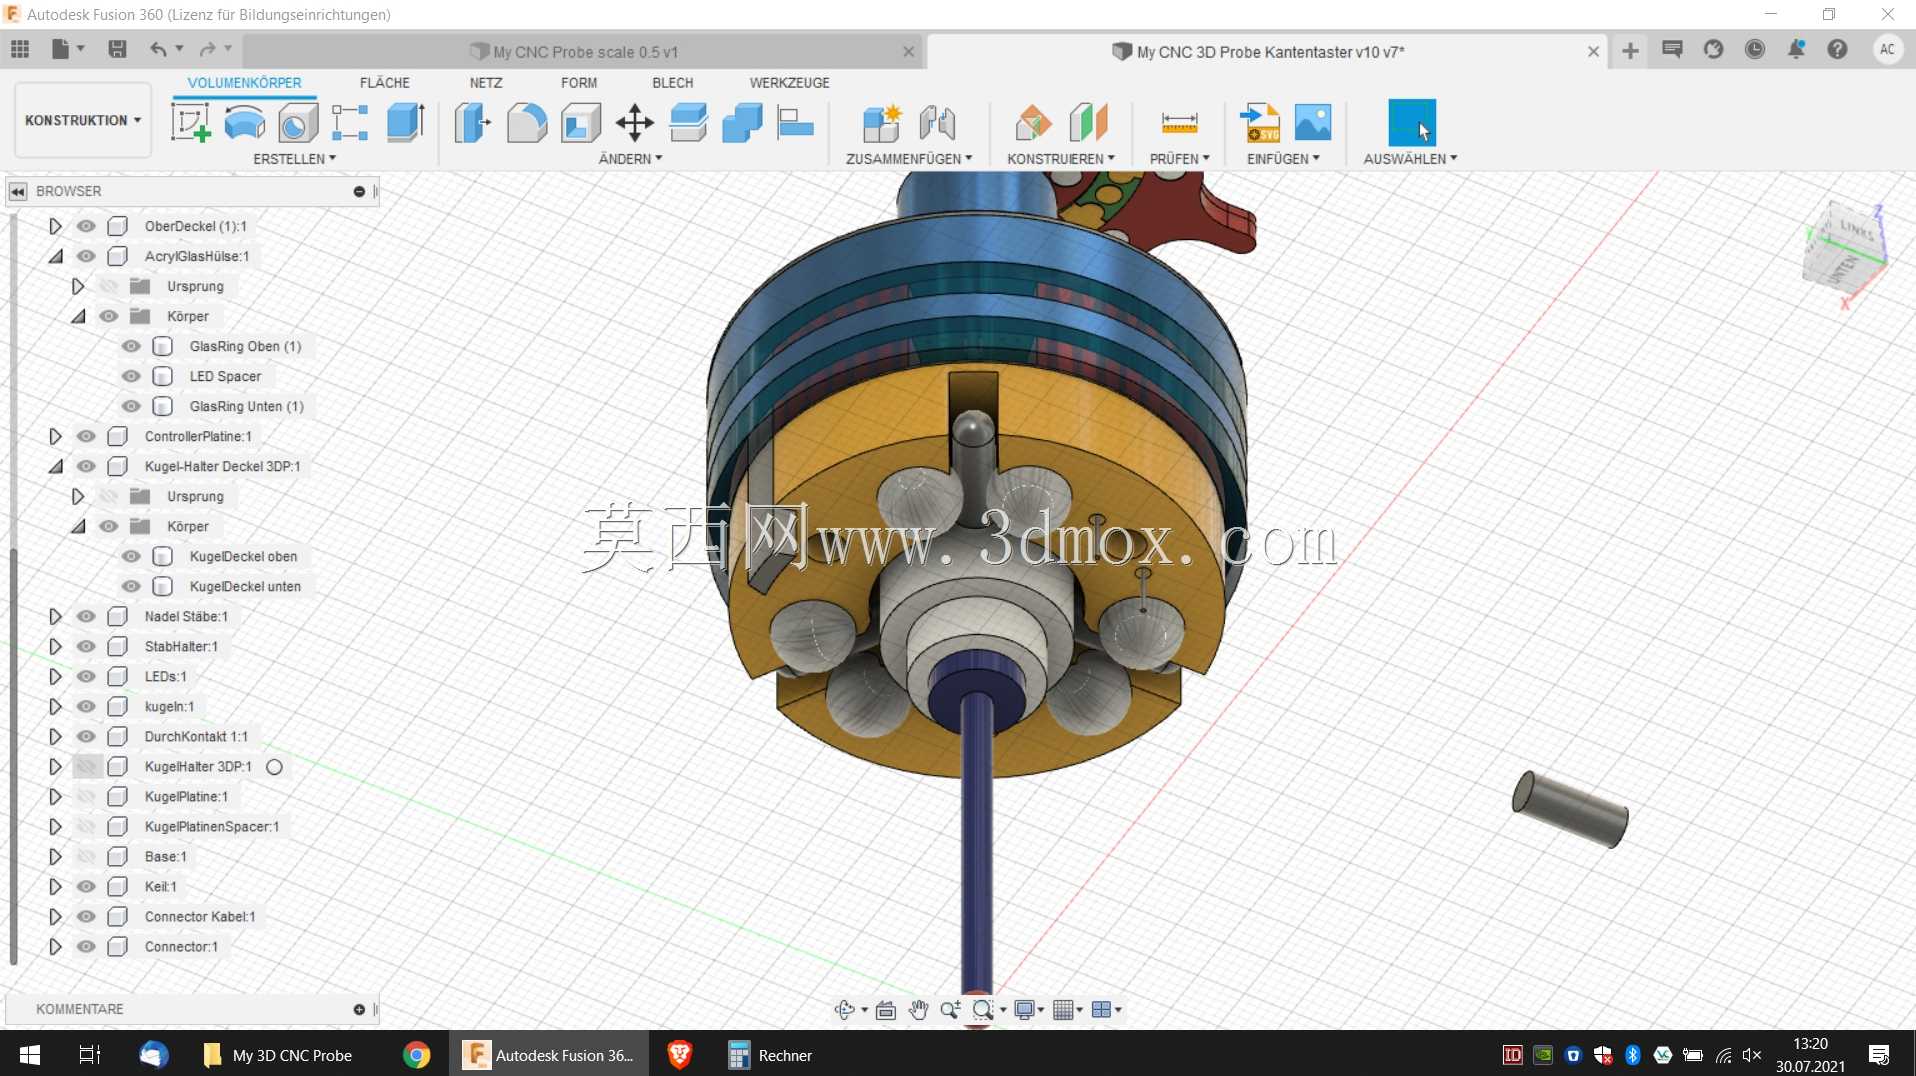
Task: Open the AUSWÄHLEN menu label
Action: tap(1410, 159)
